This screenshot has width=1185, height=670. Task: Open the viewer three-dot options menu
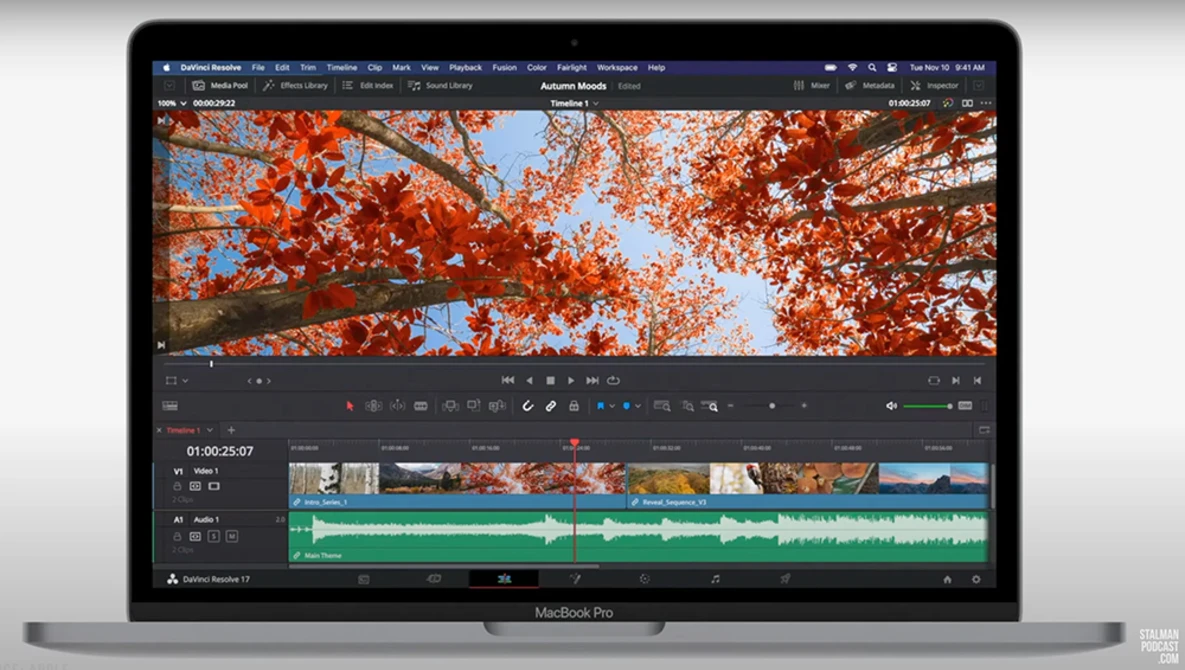tap(985, 103)
